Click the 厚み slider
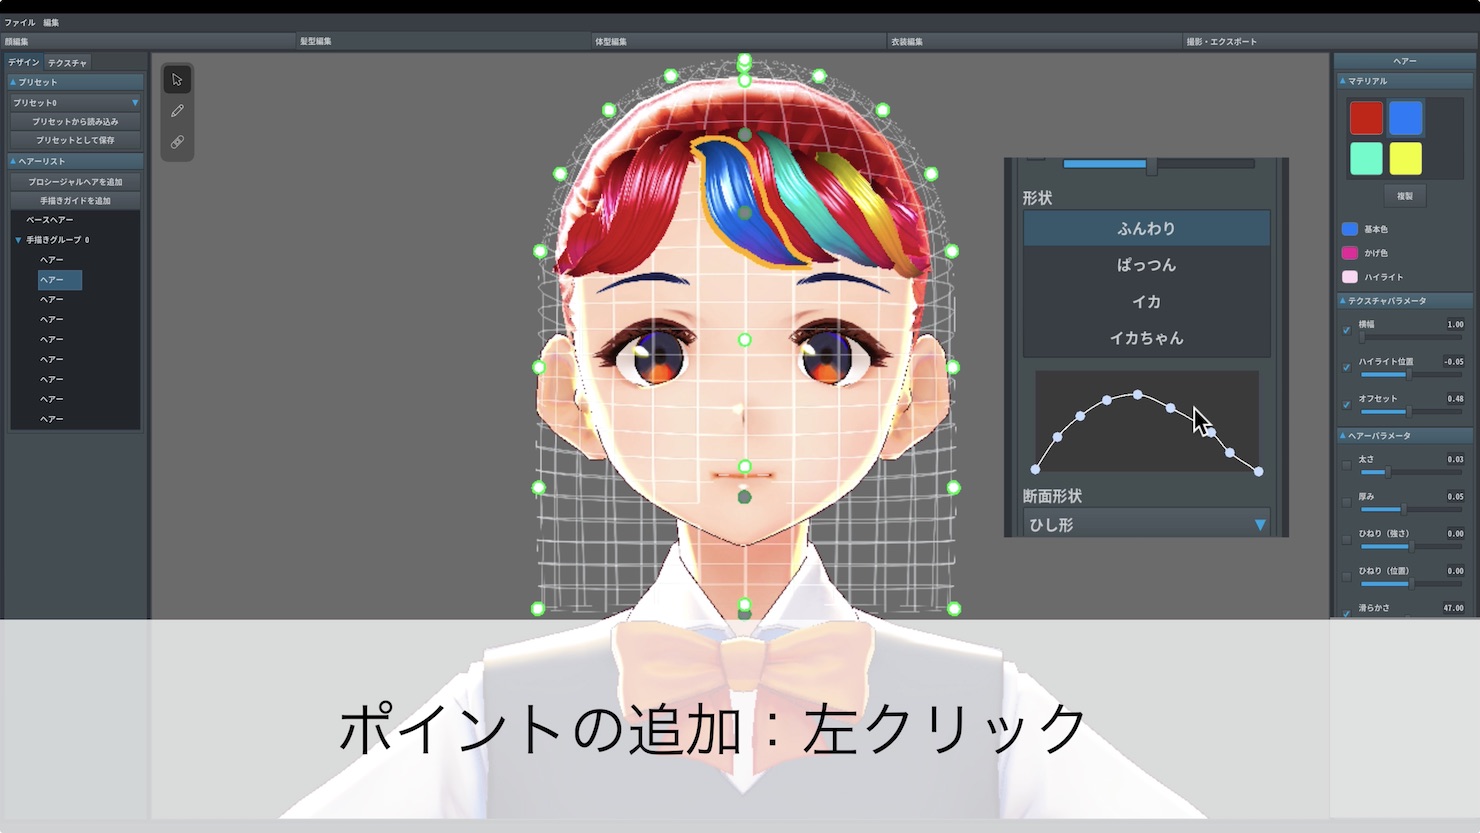 [1410, 509]
